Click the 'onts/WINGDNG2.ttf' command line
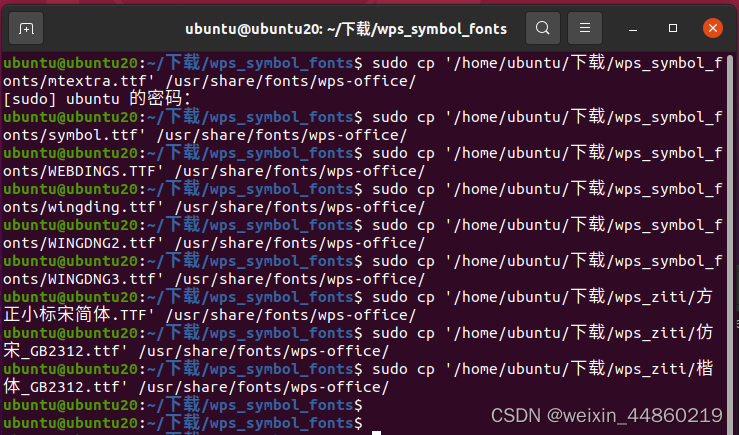This screenshot has width=739, height=435. click(214, 243)
